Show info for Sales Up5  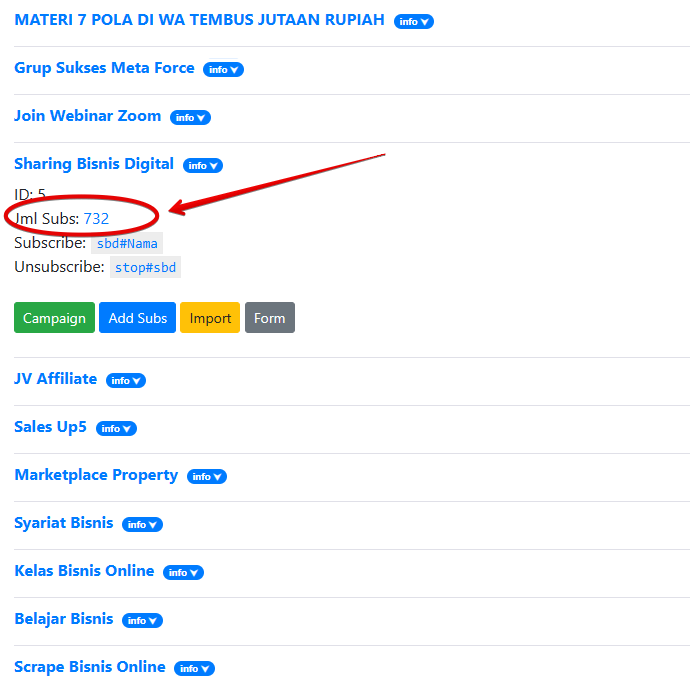116,429
